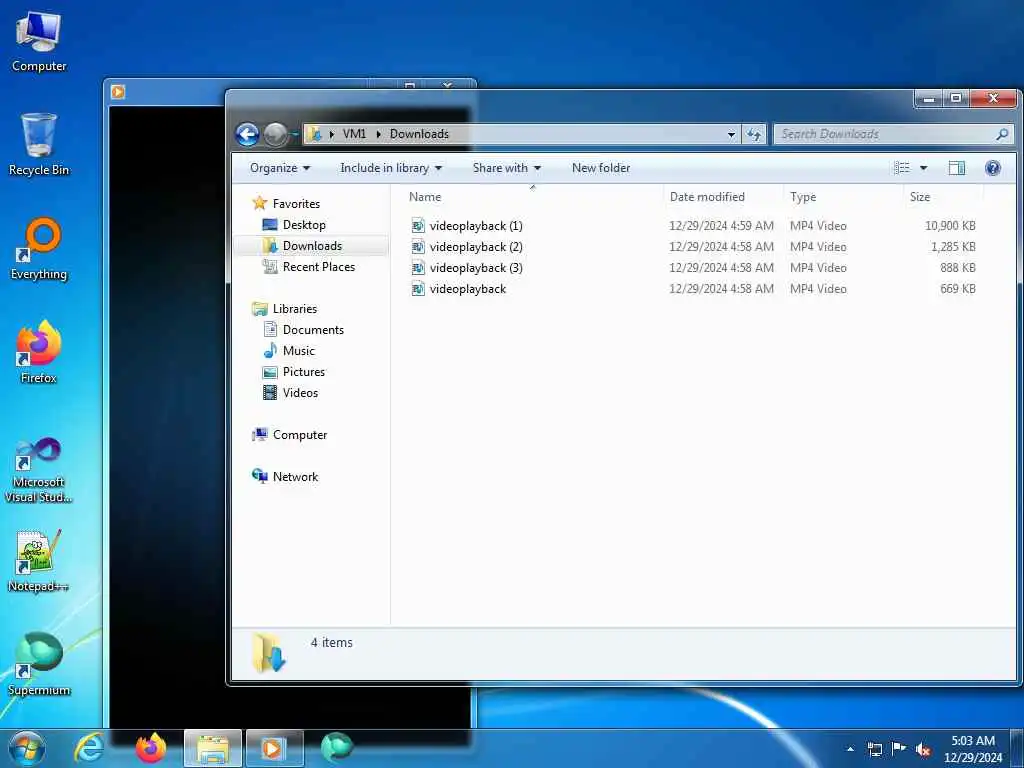1024x768 pixels.
Task: Click the Downloads breadcrumb segment
Action: tap(419, 134)
